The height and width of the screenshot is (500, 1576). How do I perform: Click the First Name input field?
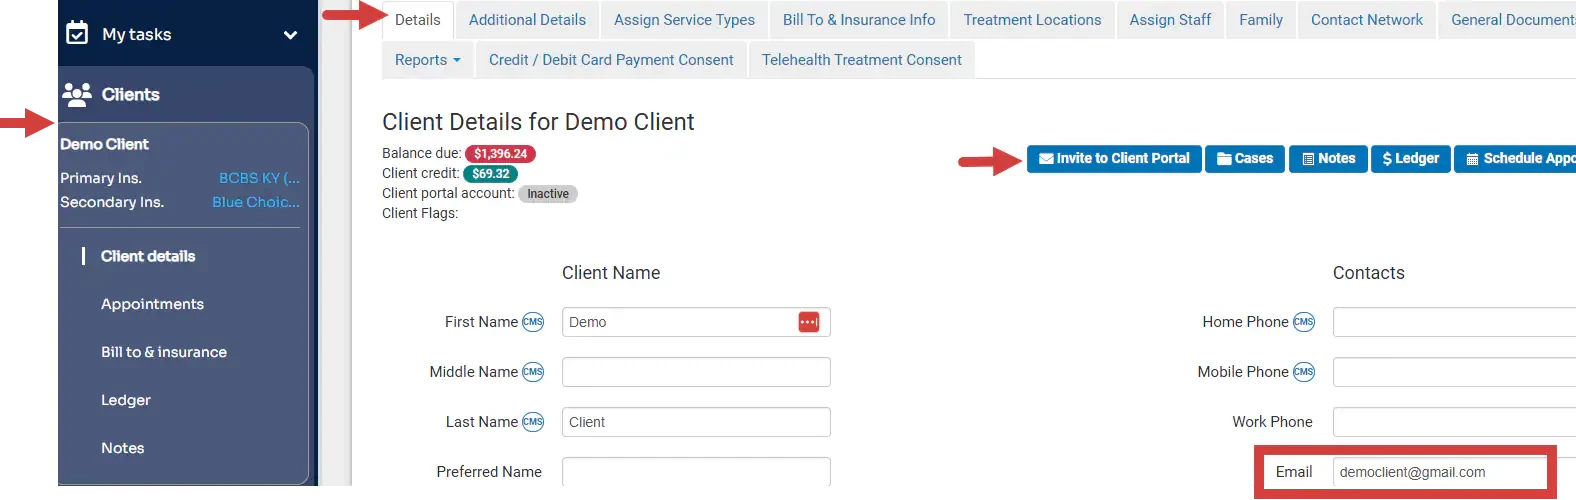pyautogui.click(x=696, y=322)
